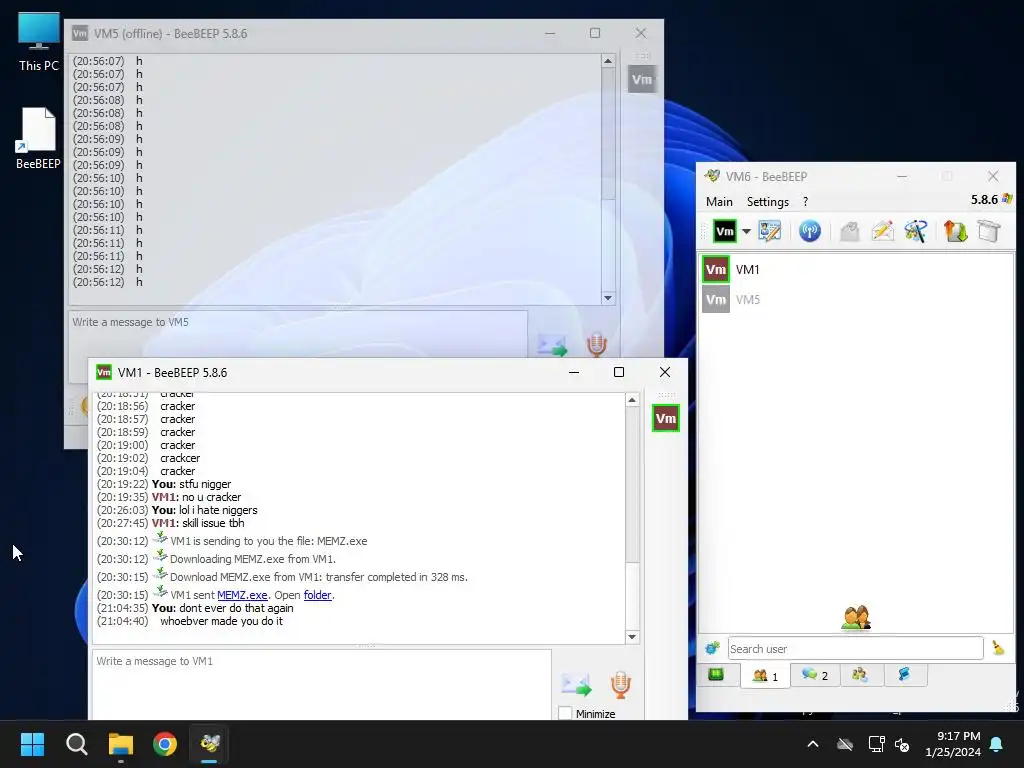
Task: Open the ? help menu
Action: (805, 202)
